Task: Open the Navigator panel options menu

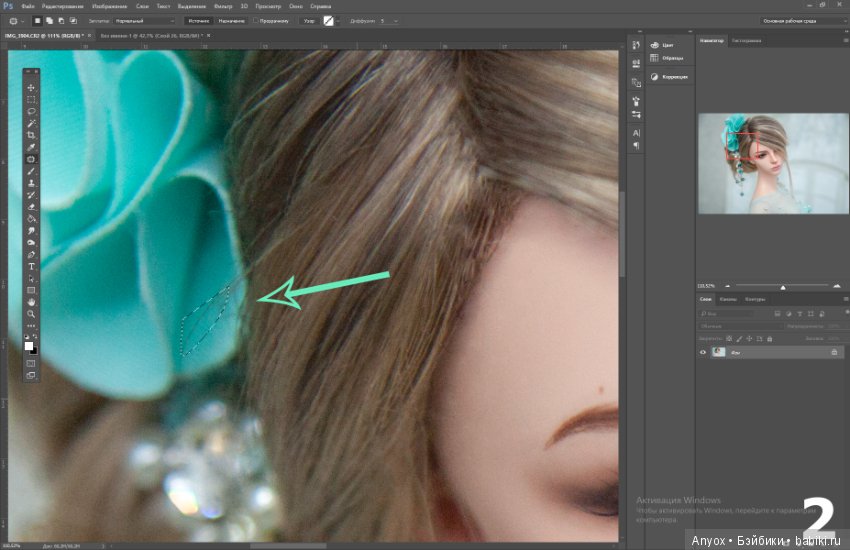Action: tap(846, 41)
